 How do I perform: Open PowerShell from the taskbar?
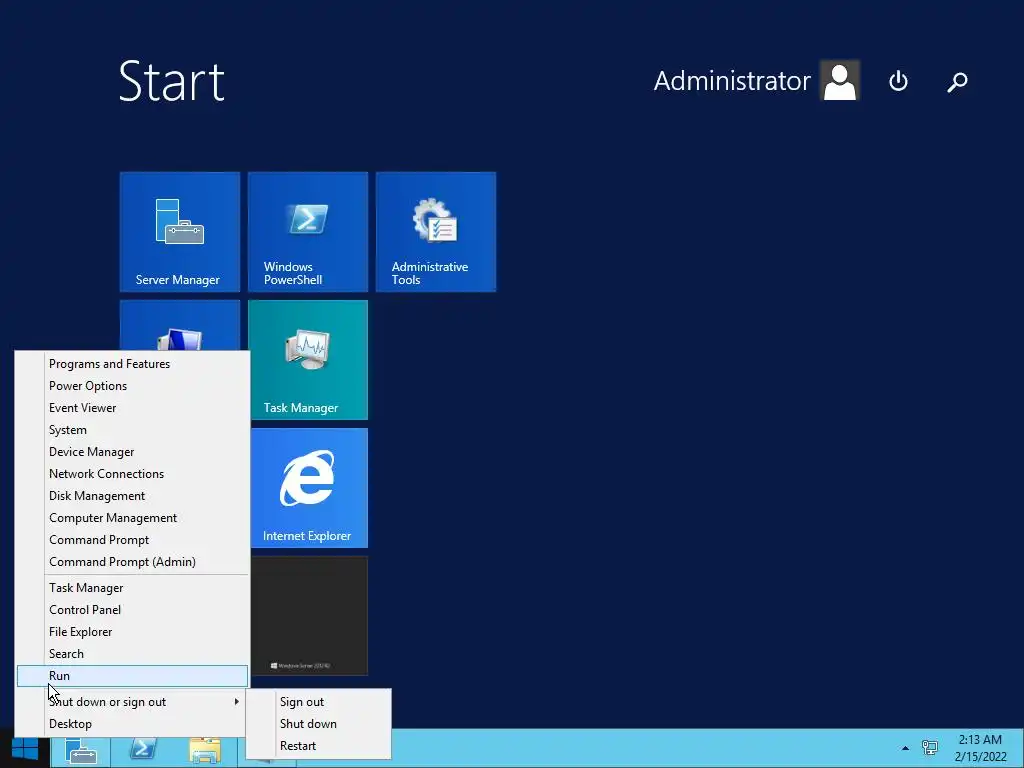[x=142, y=749]
